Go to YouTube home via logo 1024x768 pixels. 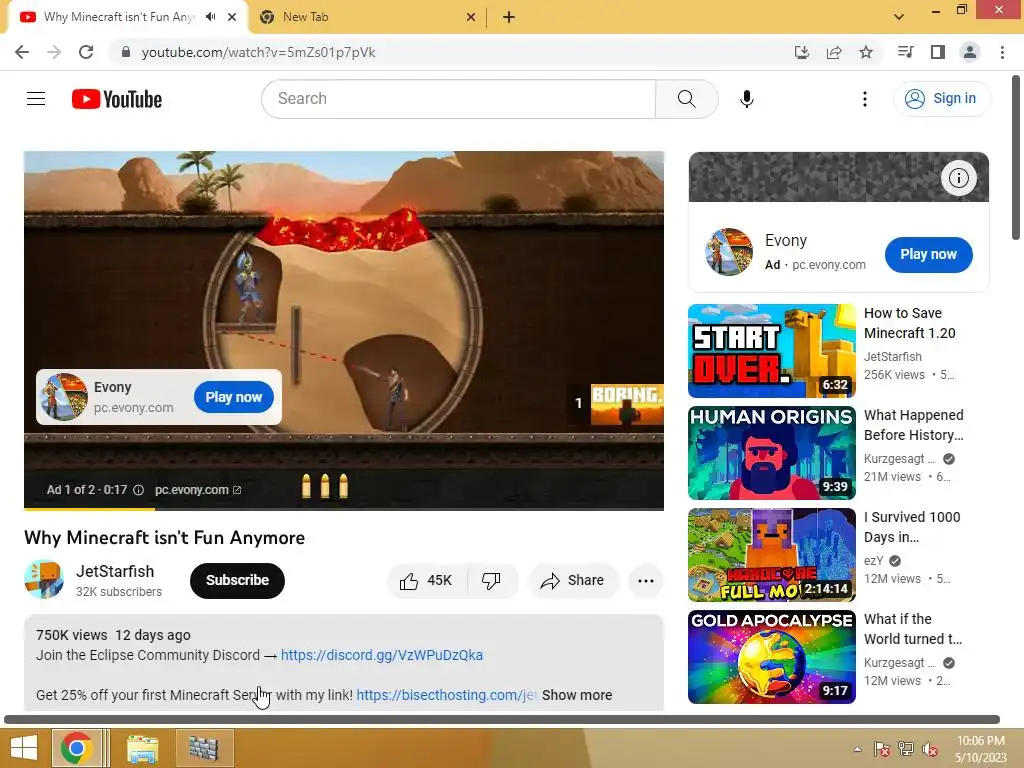[117, 99]
